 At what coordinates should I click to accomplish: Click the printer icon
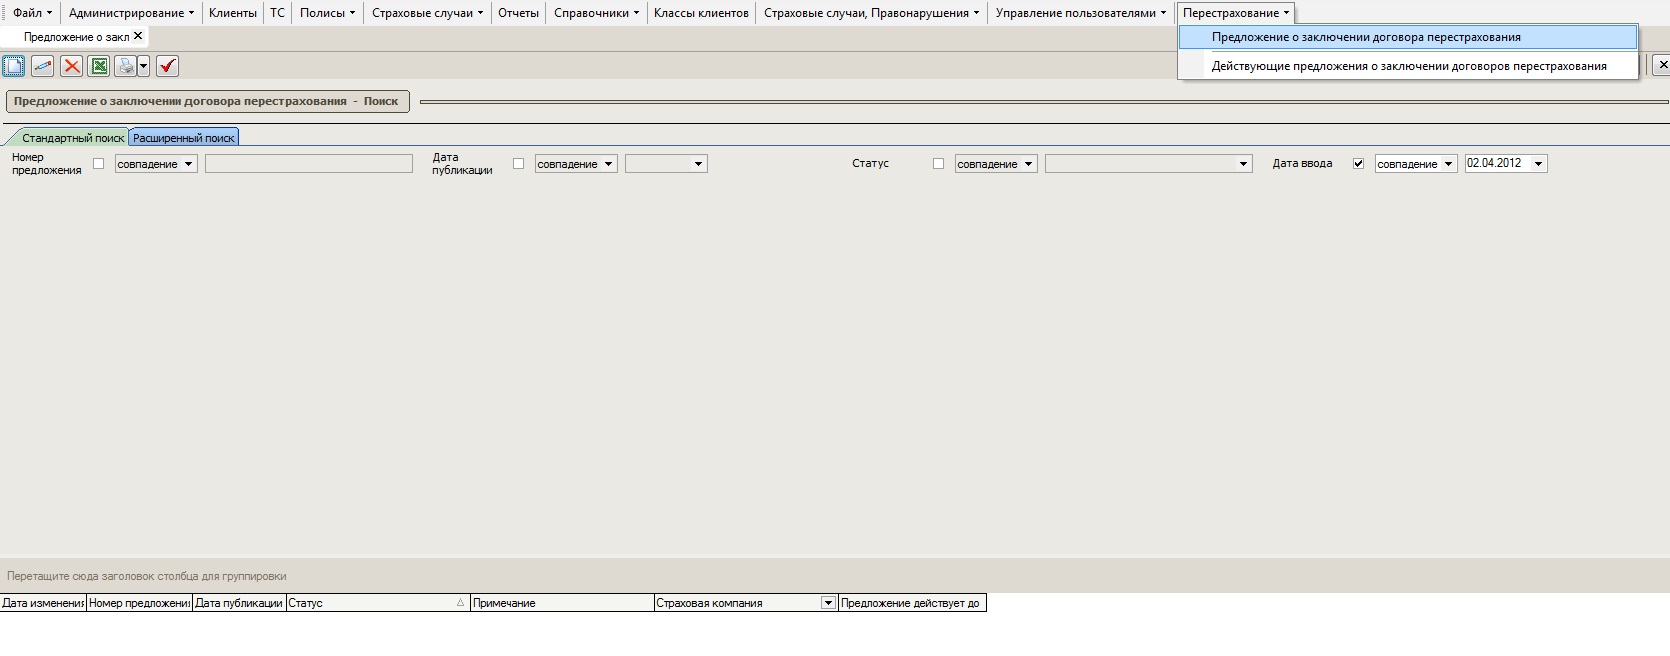[126, 66]
